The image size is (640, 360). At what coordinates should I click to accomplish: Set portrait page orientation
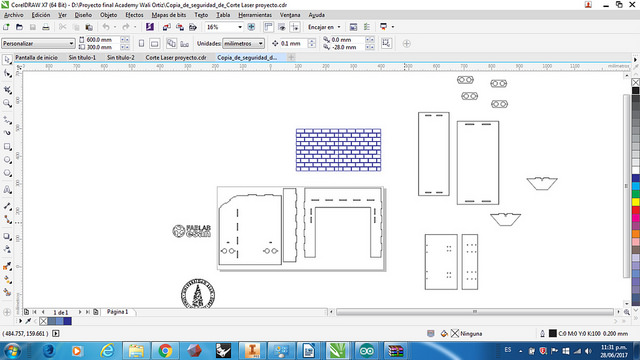coord(141,43)
